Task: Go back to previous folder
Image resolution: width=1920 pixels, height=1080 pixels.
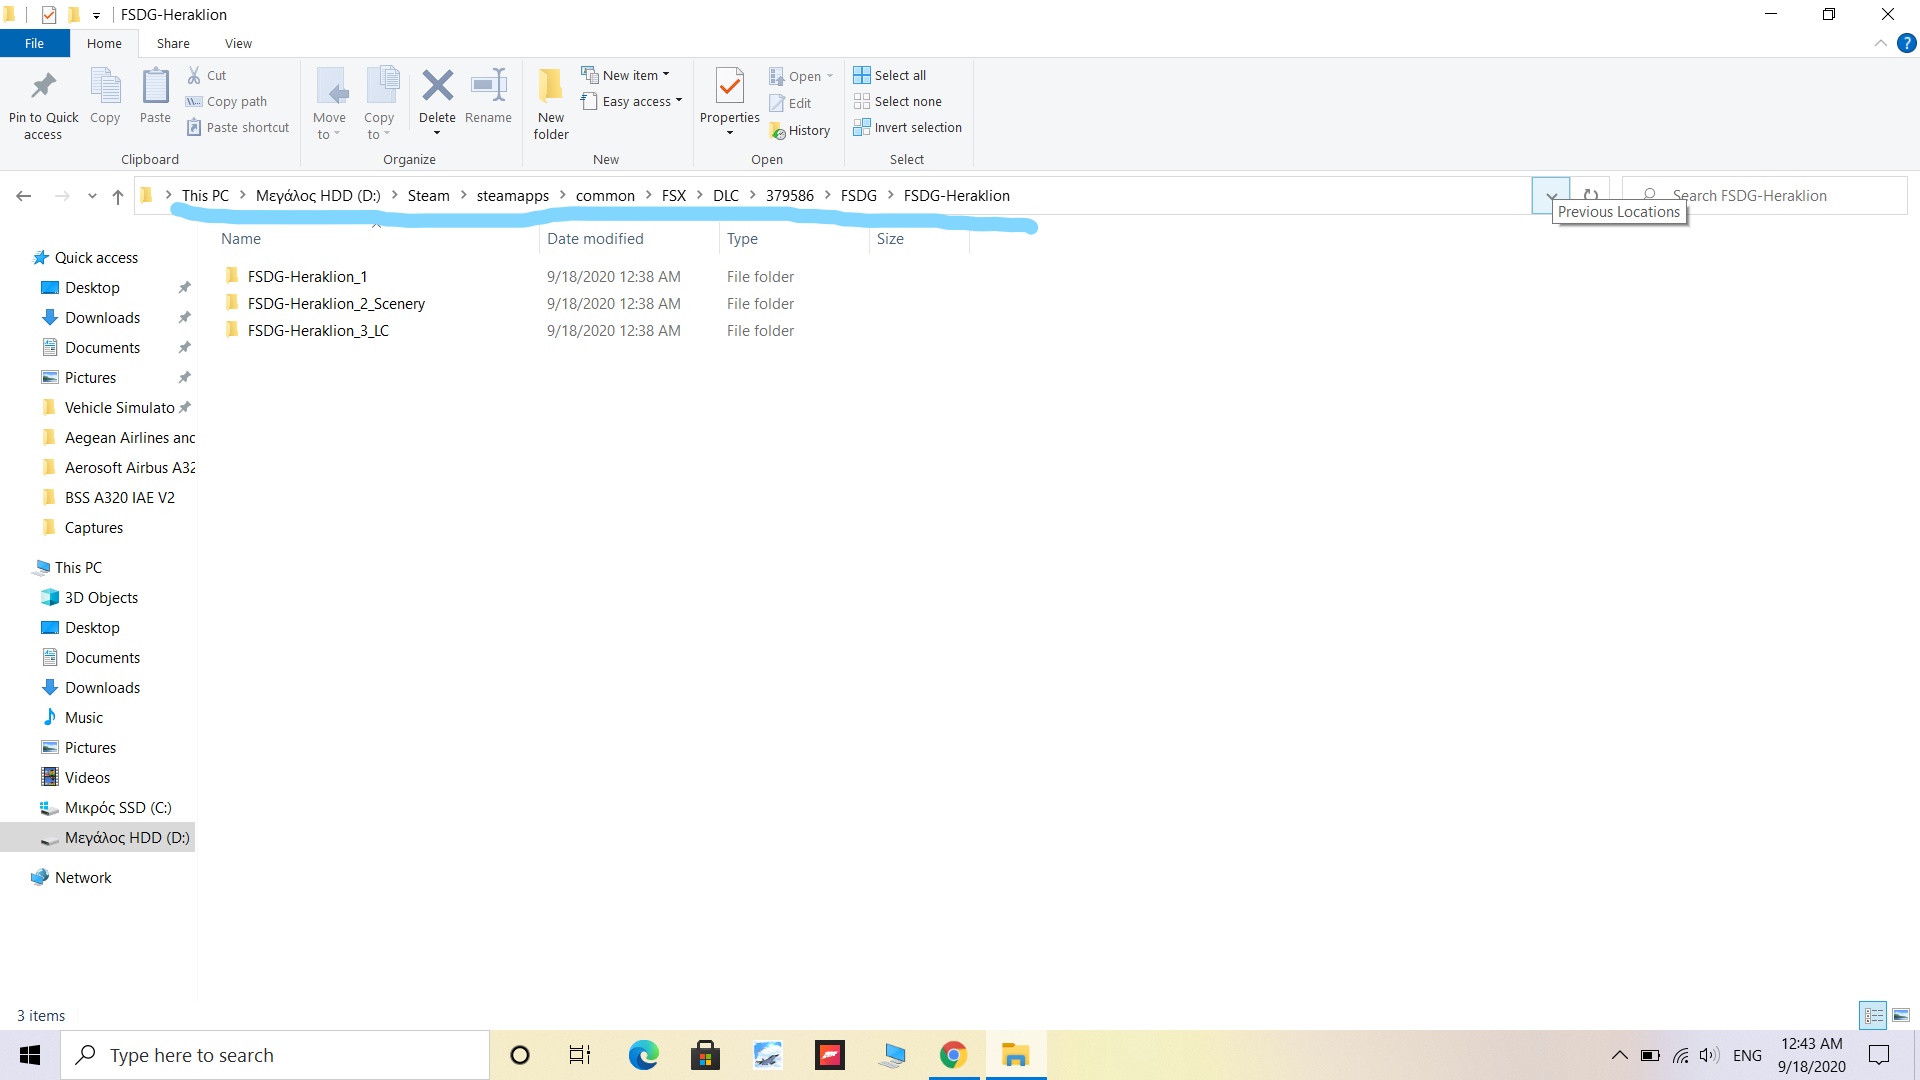Action: coord(24,196)
